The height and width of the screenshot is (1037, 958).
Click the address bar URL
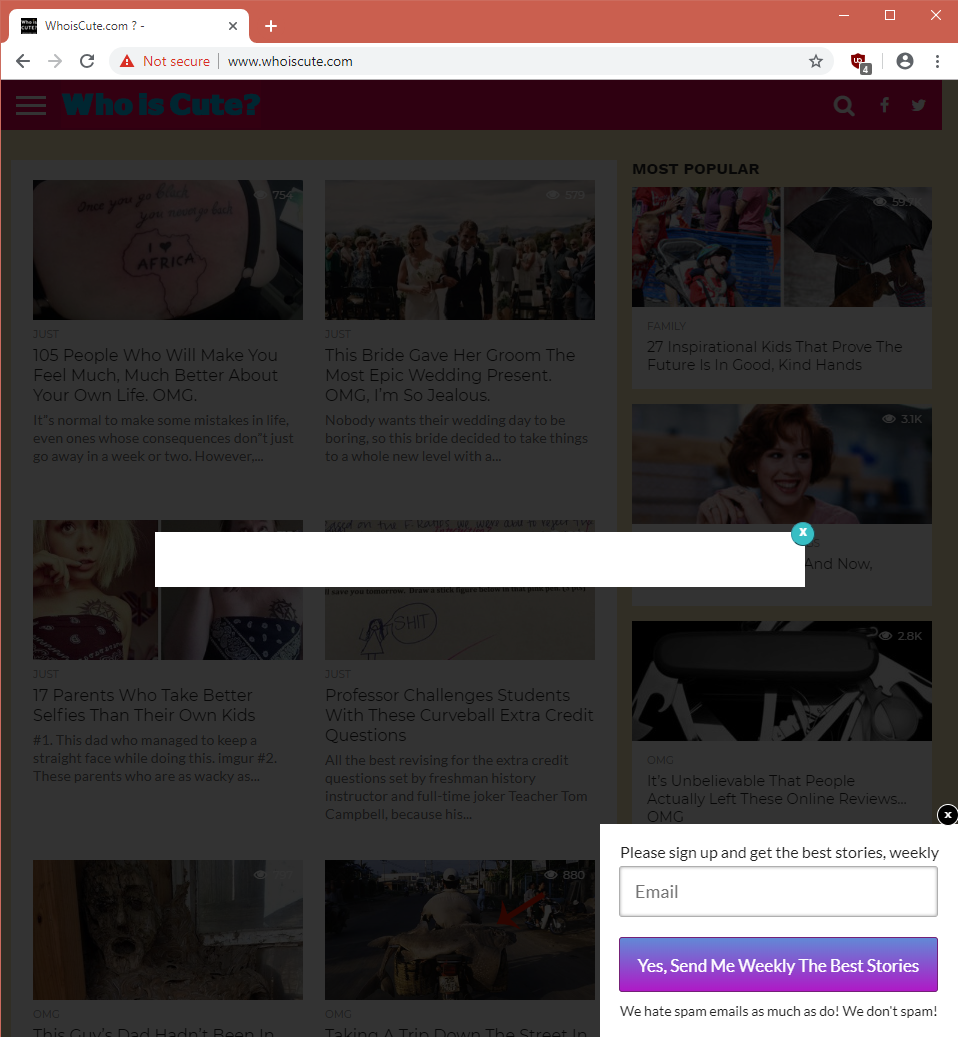pyautogui.click(x=290, y=62)
